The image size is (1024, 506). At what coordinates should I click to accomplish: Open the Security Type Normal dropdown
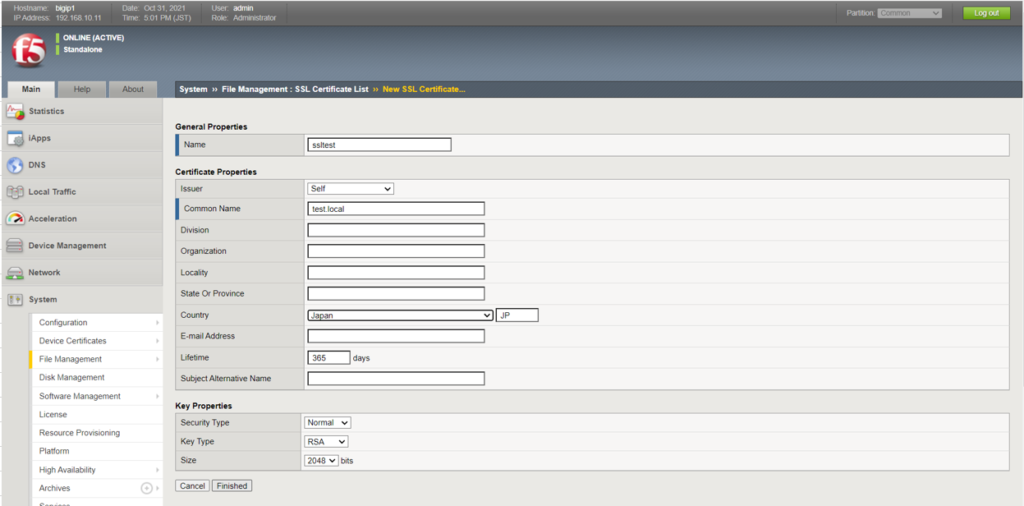328,423
